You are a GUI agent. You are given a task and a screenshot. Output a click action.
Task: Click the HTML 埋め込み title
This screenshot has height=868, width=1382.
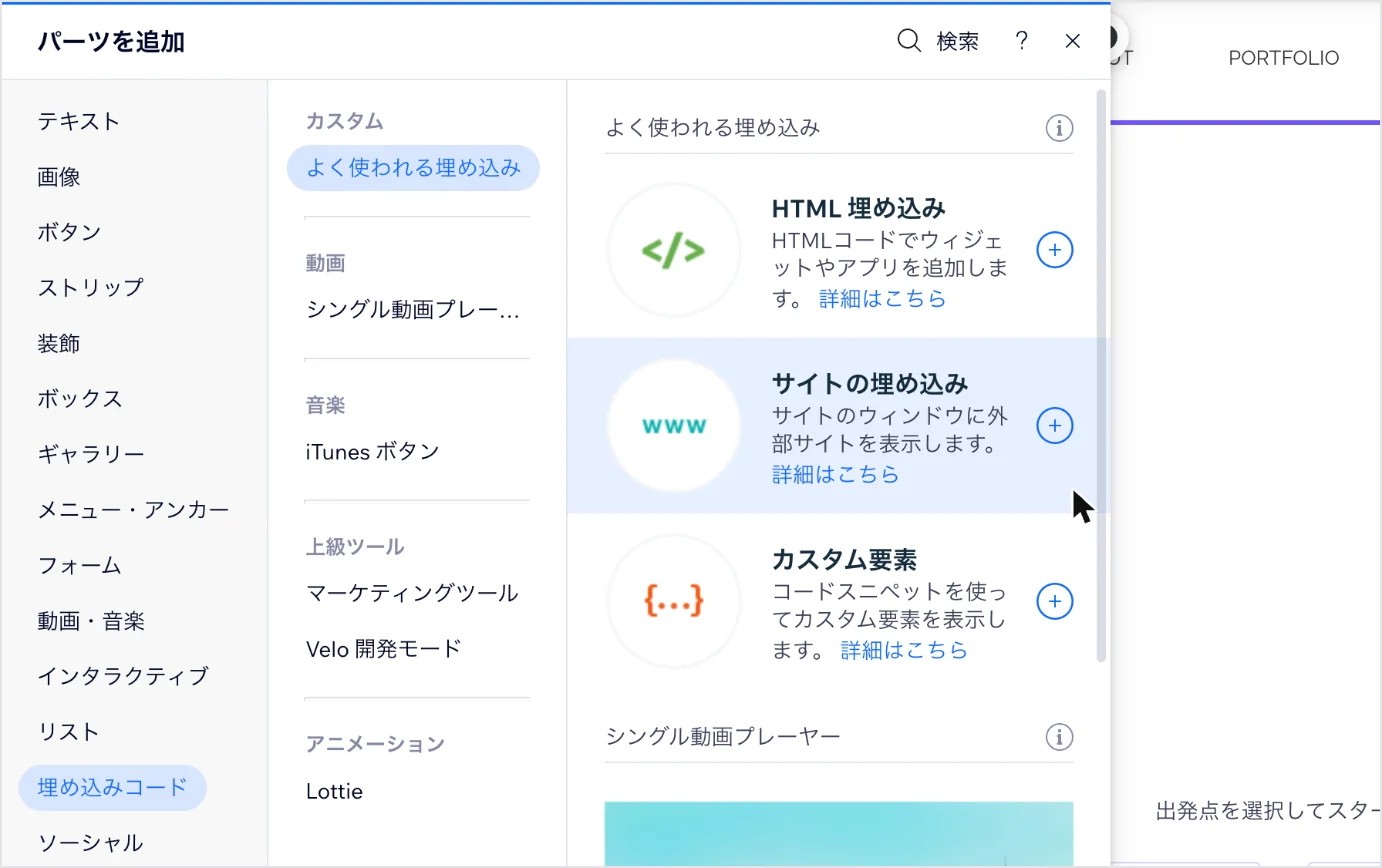pos(859,208)
